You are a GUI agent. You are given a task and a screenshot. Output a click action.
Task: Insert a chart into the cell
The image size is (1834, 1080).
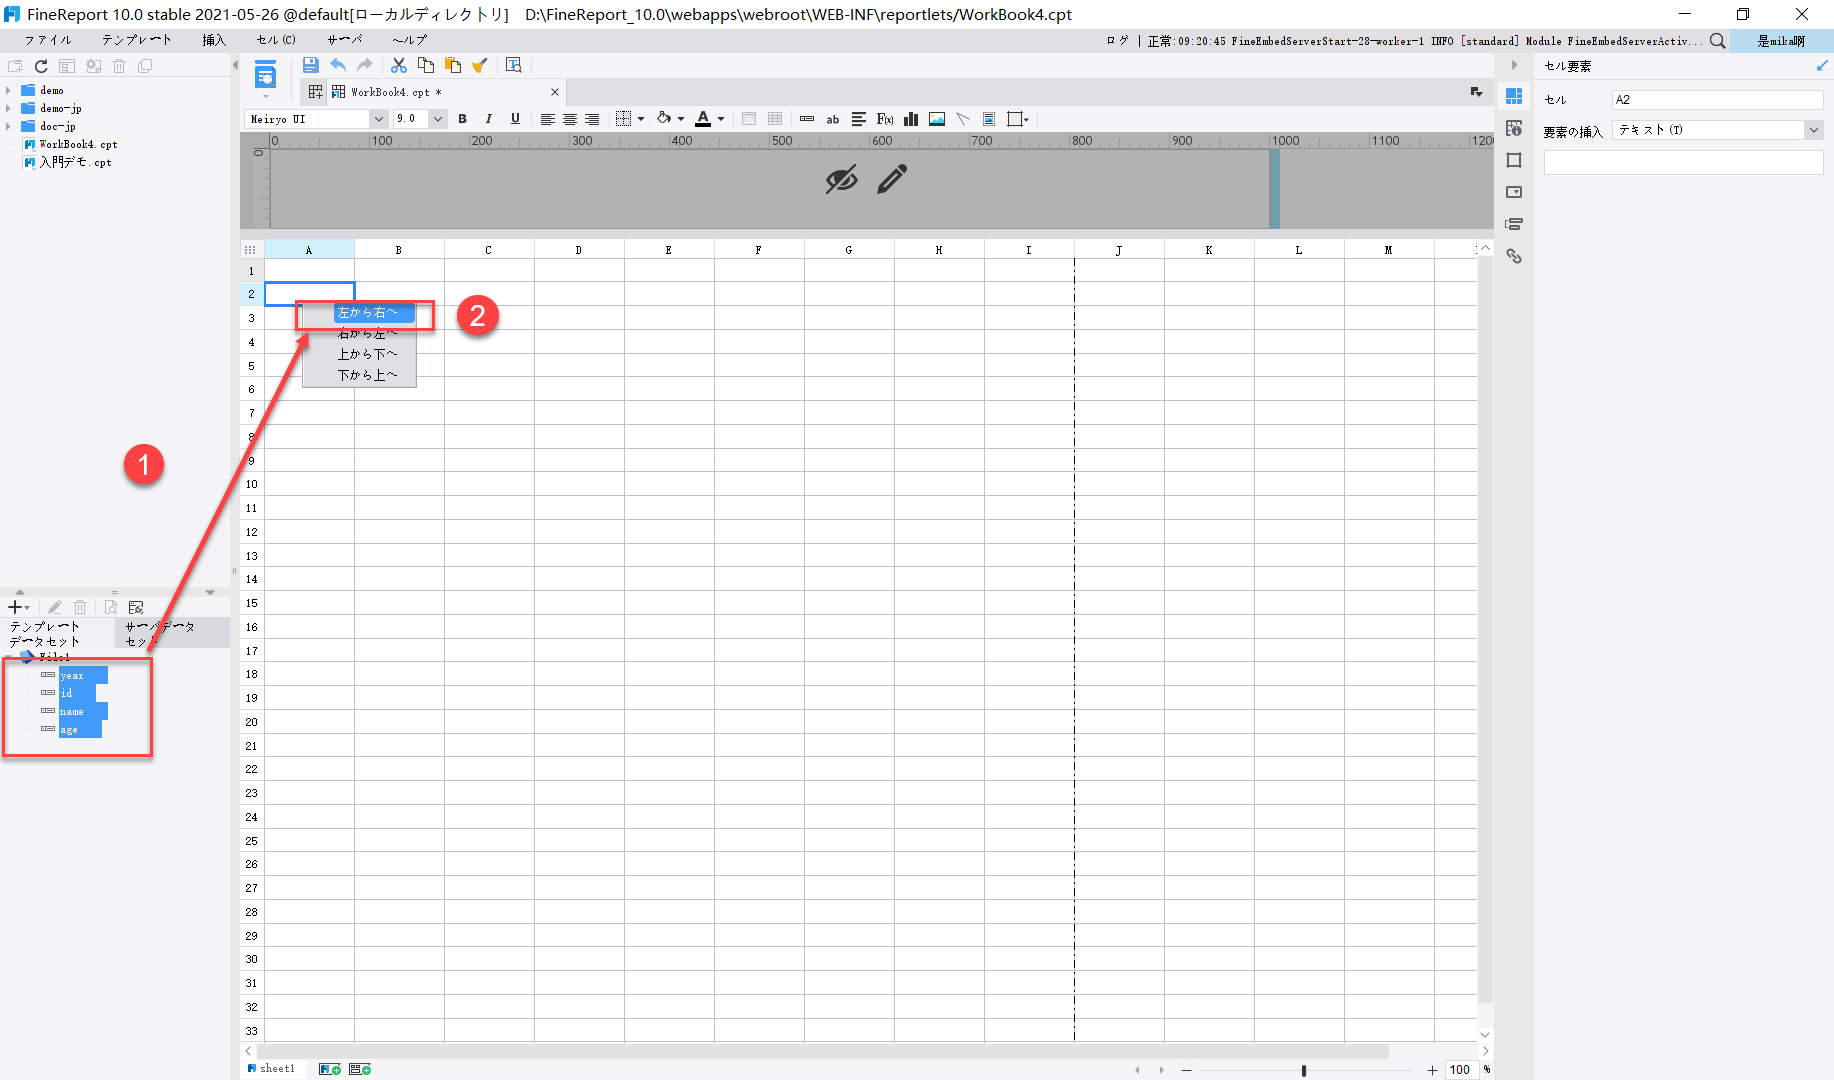[x=910, y=118]
